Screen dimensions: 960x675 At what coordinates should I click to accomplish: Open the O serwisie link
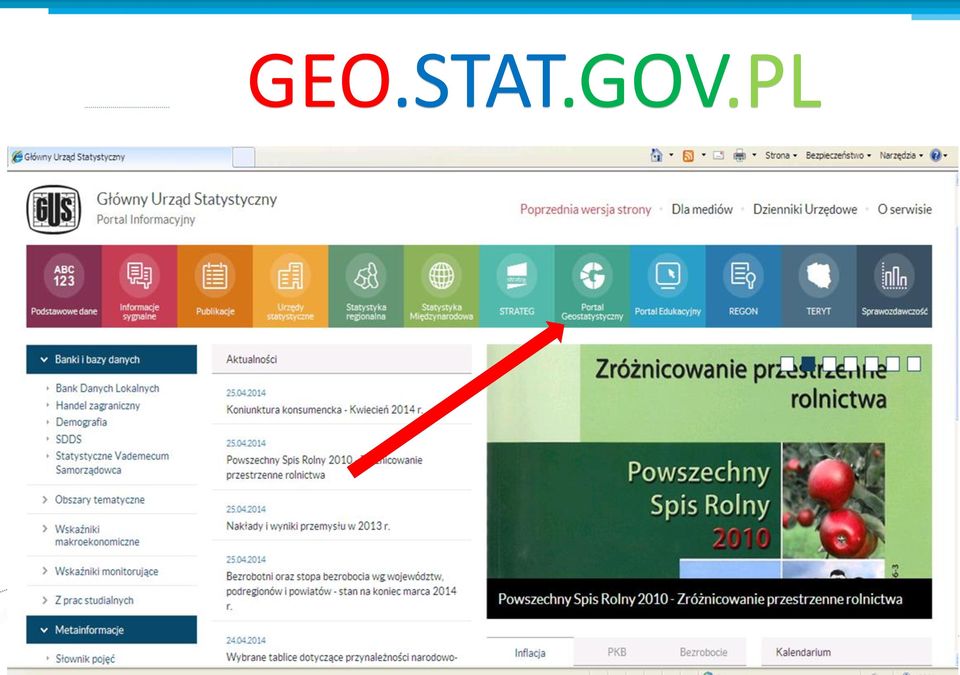(905, 209)
